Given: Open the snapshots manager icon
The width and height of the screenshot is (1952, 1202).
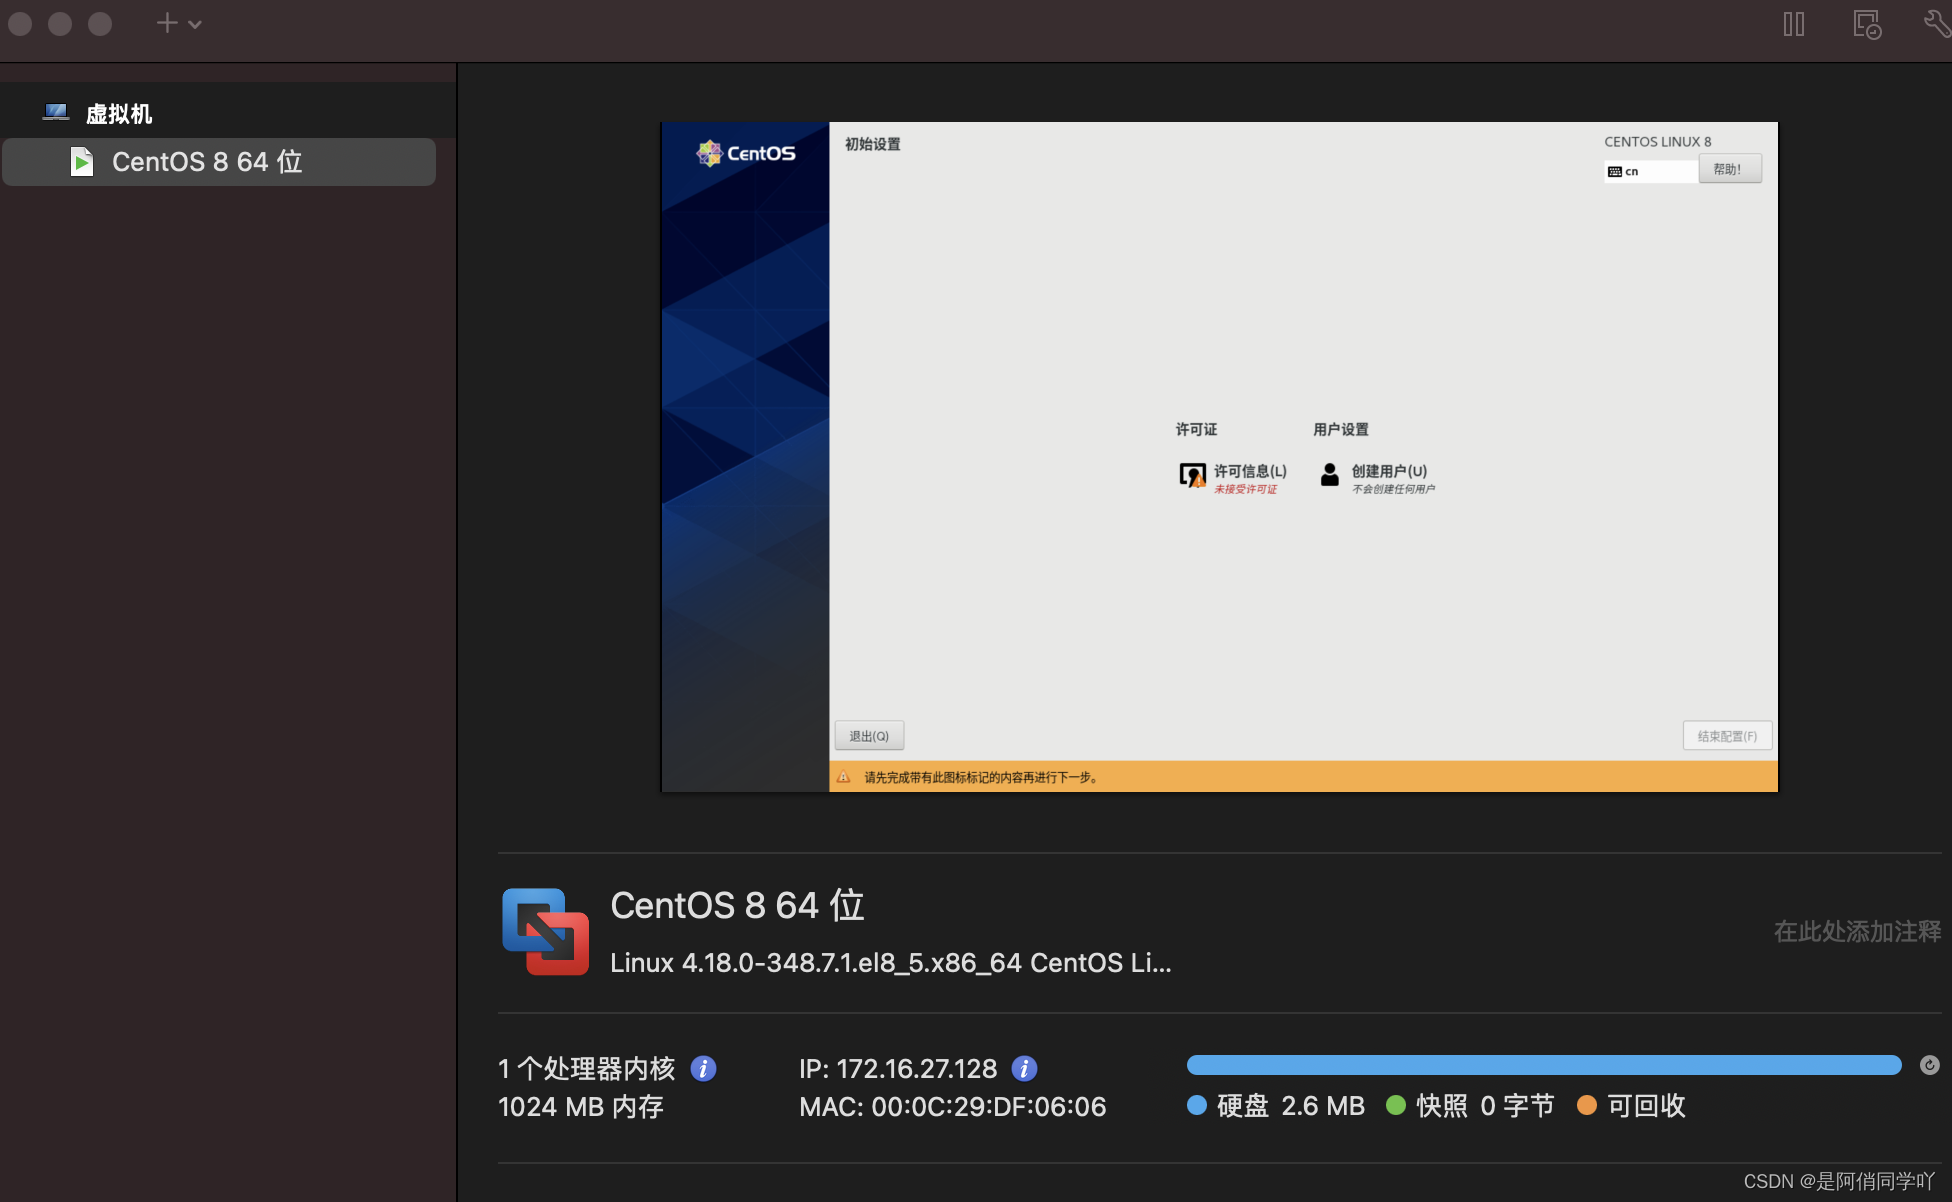Looking at the screenshot, I should pyautogui.click(x=1866, y=24).
